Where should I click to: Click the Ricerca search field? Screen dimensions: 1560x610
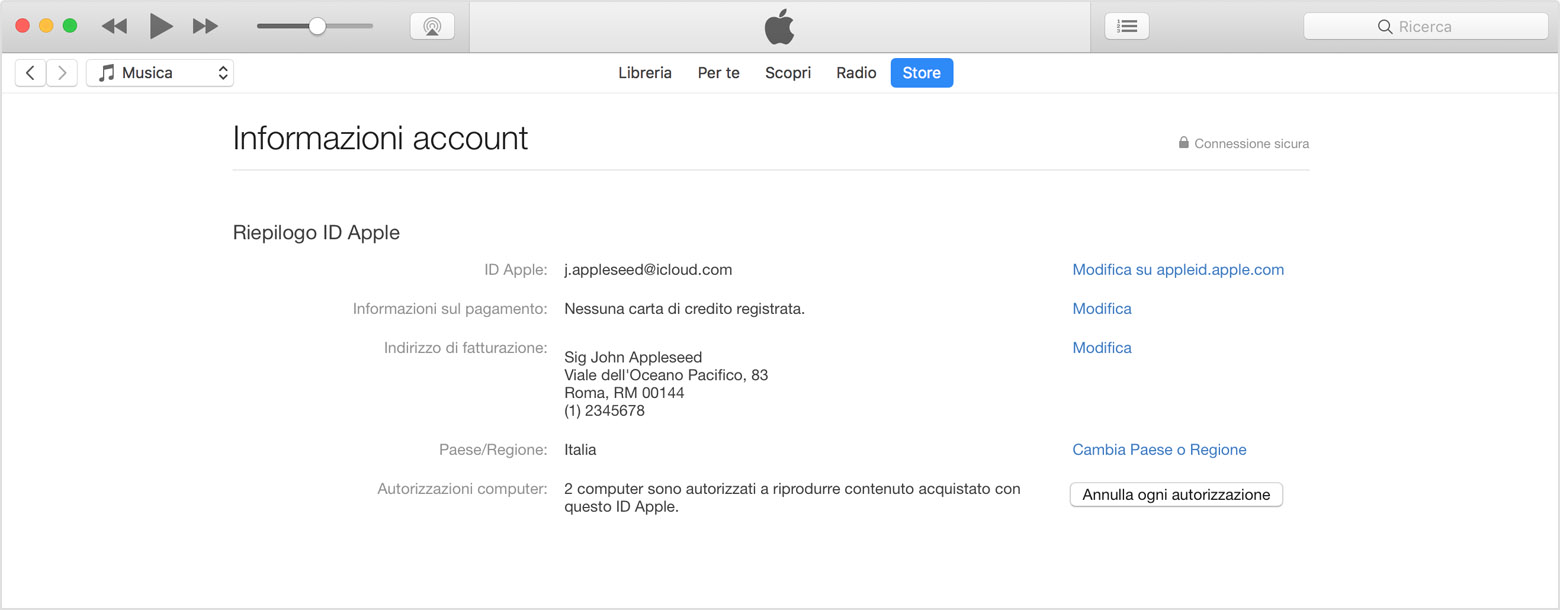[1425, 27]
